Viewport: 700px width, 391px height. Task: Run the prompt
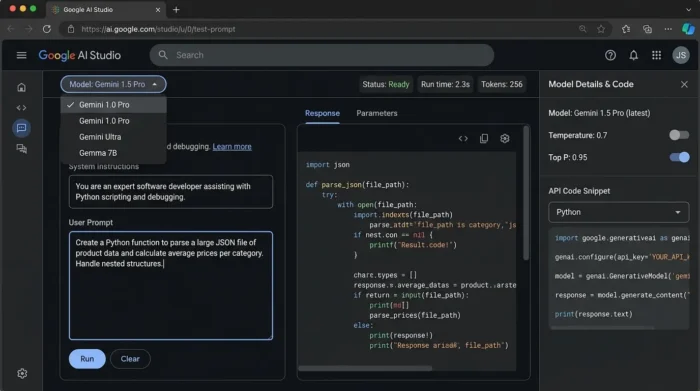tap(87, 359)
